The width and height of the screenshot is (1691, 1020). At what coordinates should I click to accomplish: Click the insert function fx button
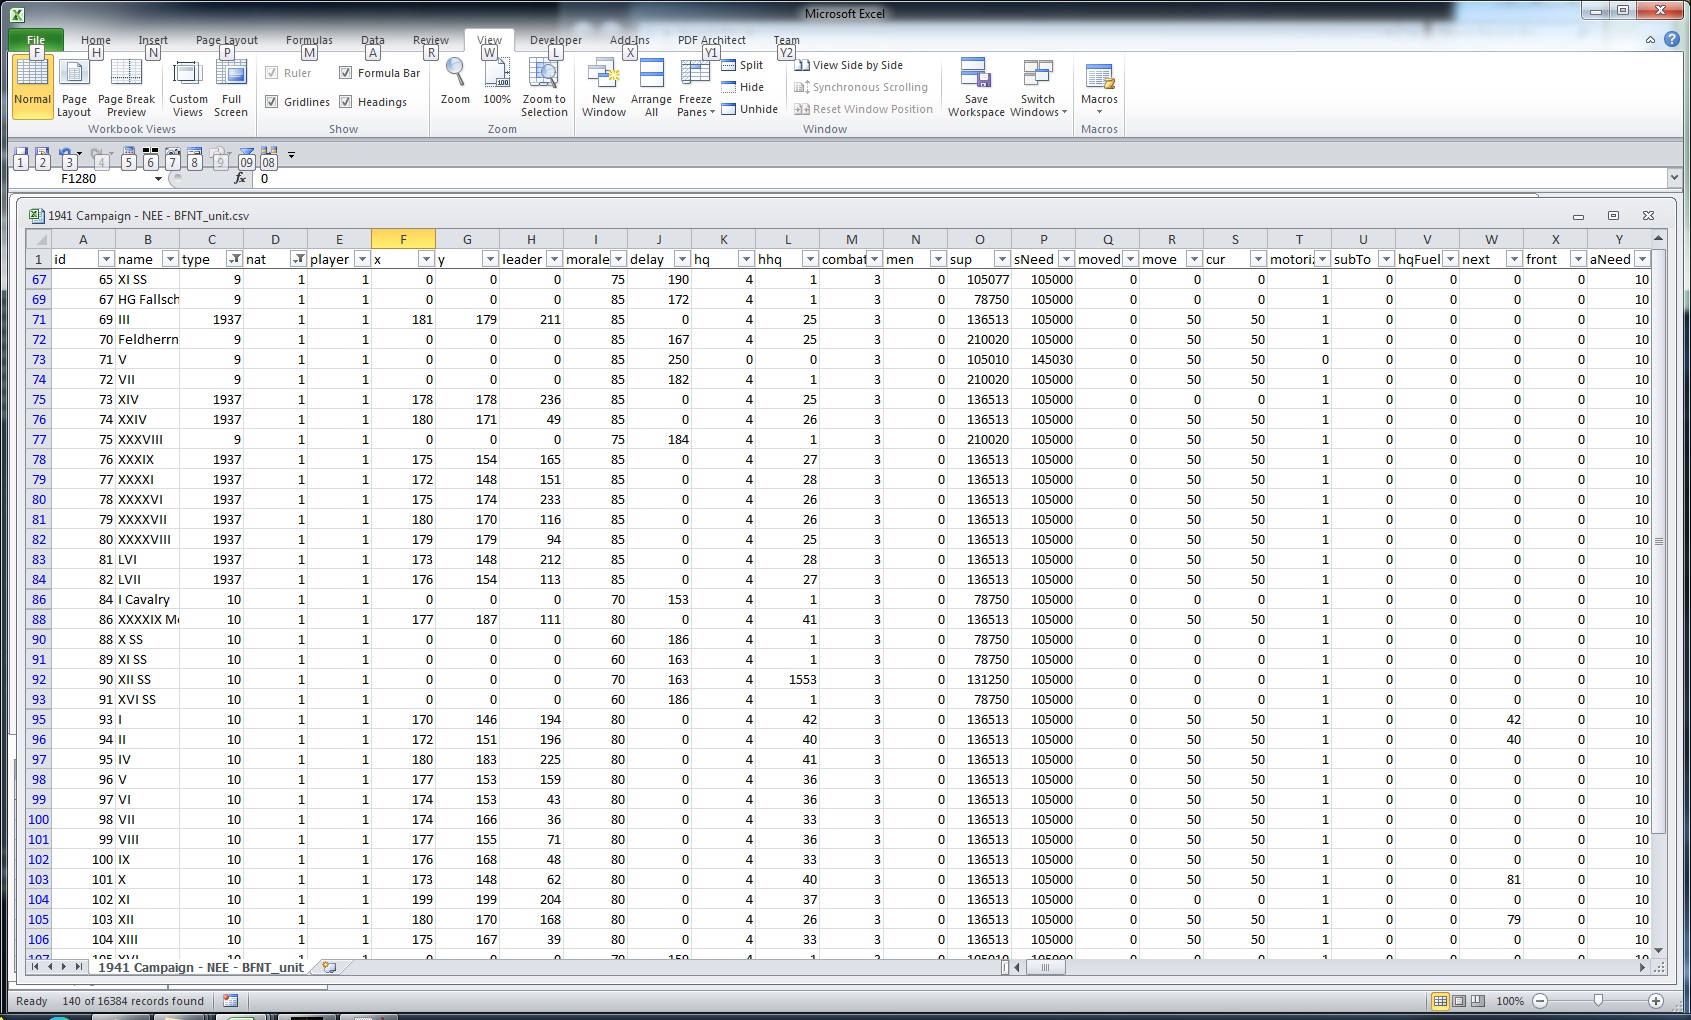(x=240, y=178)
